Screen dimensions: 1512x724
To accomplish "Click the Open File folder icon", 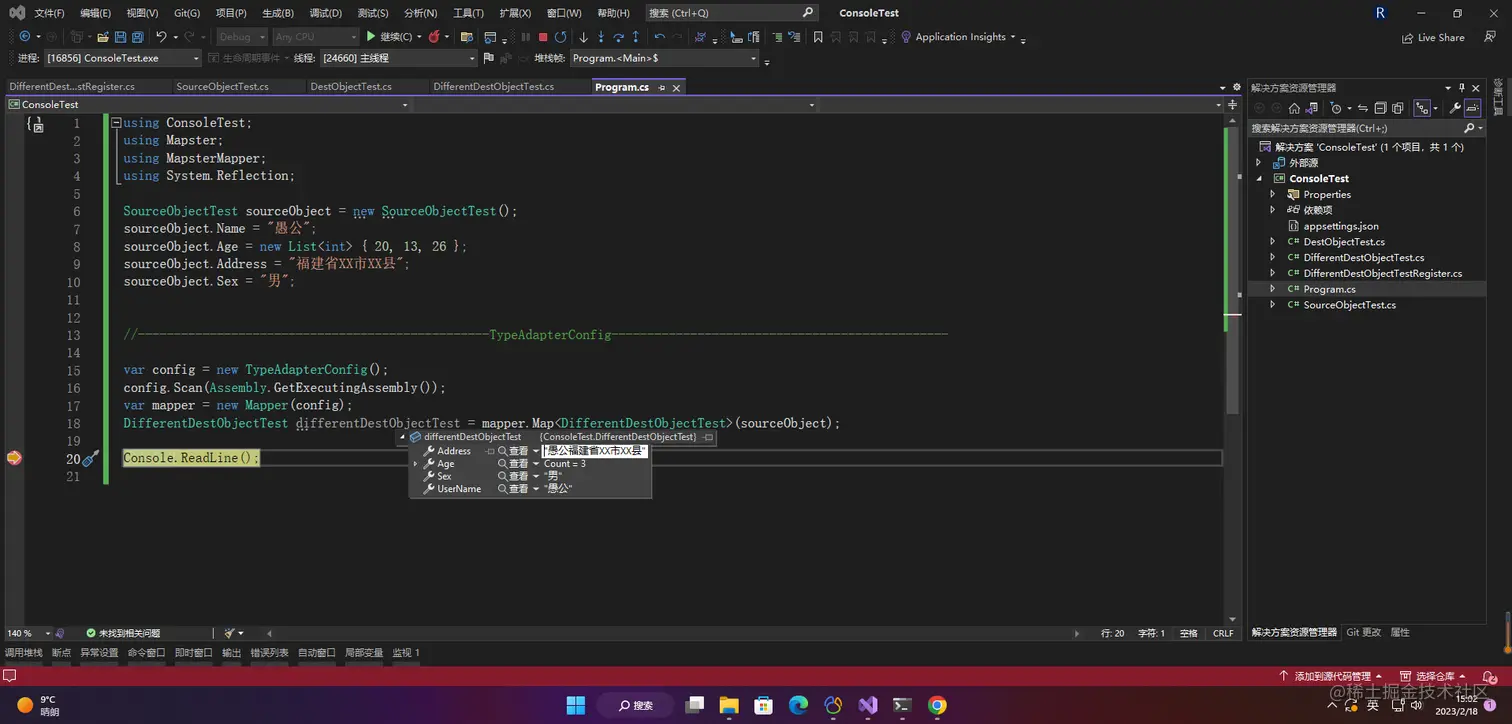I will pyautogui.click(x=103, y=37).
